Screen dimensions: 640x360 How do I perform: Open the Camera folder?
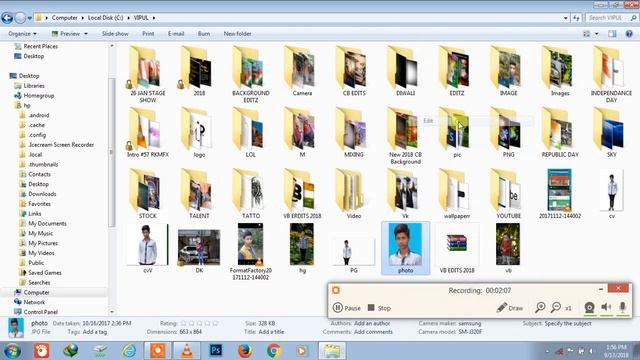tap(302, 71)
